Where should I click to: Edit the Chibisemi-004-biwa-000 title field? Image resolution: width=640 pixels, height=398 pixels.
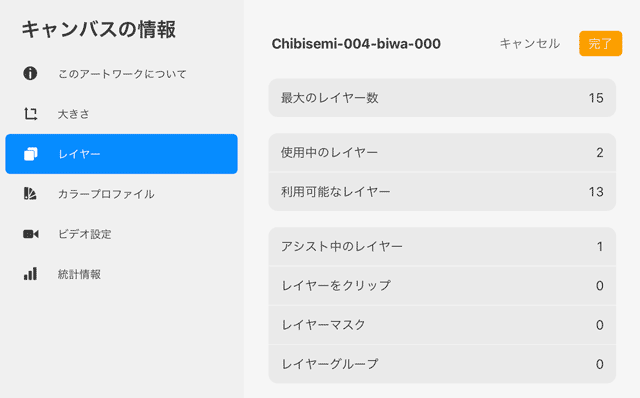pyautogui.click(x=356, y=44)
